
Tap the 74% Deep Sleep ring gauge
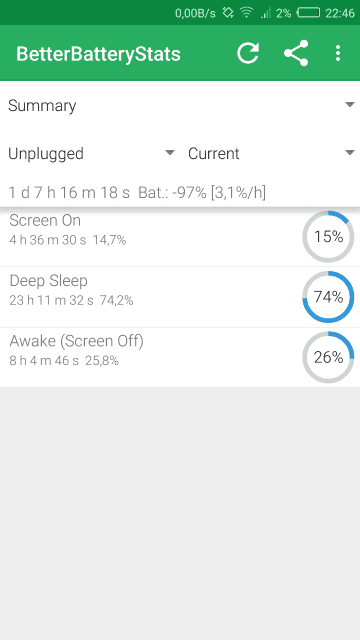point(328,297)
